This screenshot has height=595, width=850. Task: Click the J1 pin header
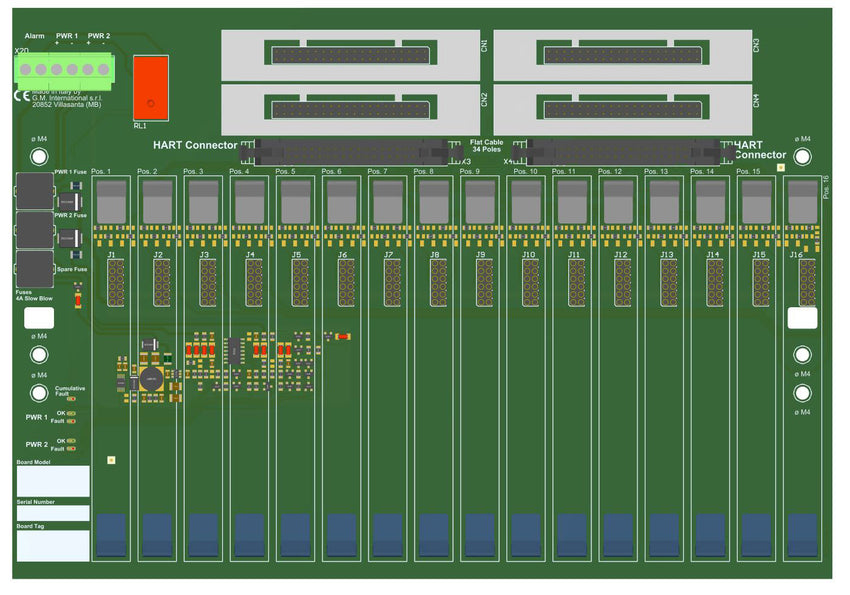tap(116, 282)
